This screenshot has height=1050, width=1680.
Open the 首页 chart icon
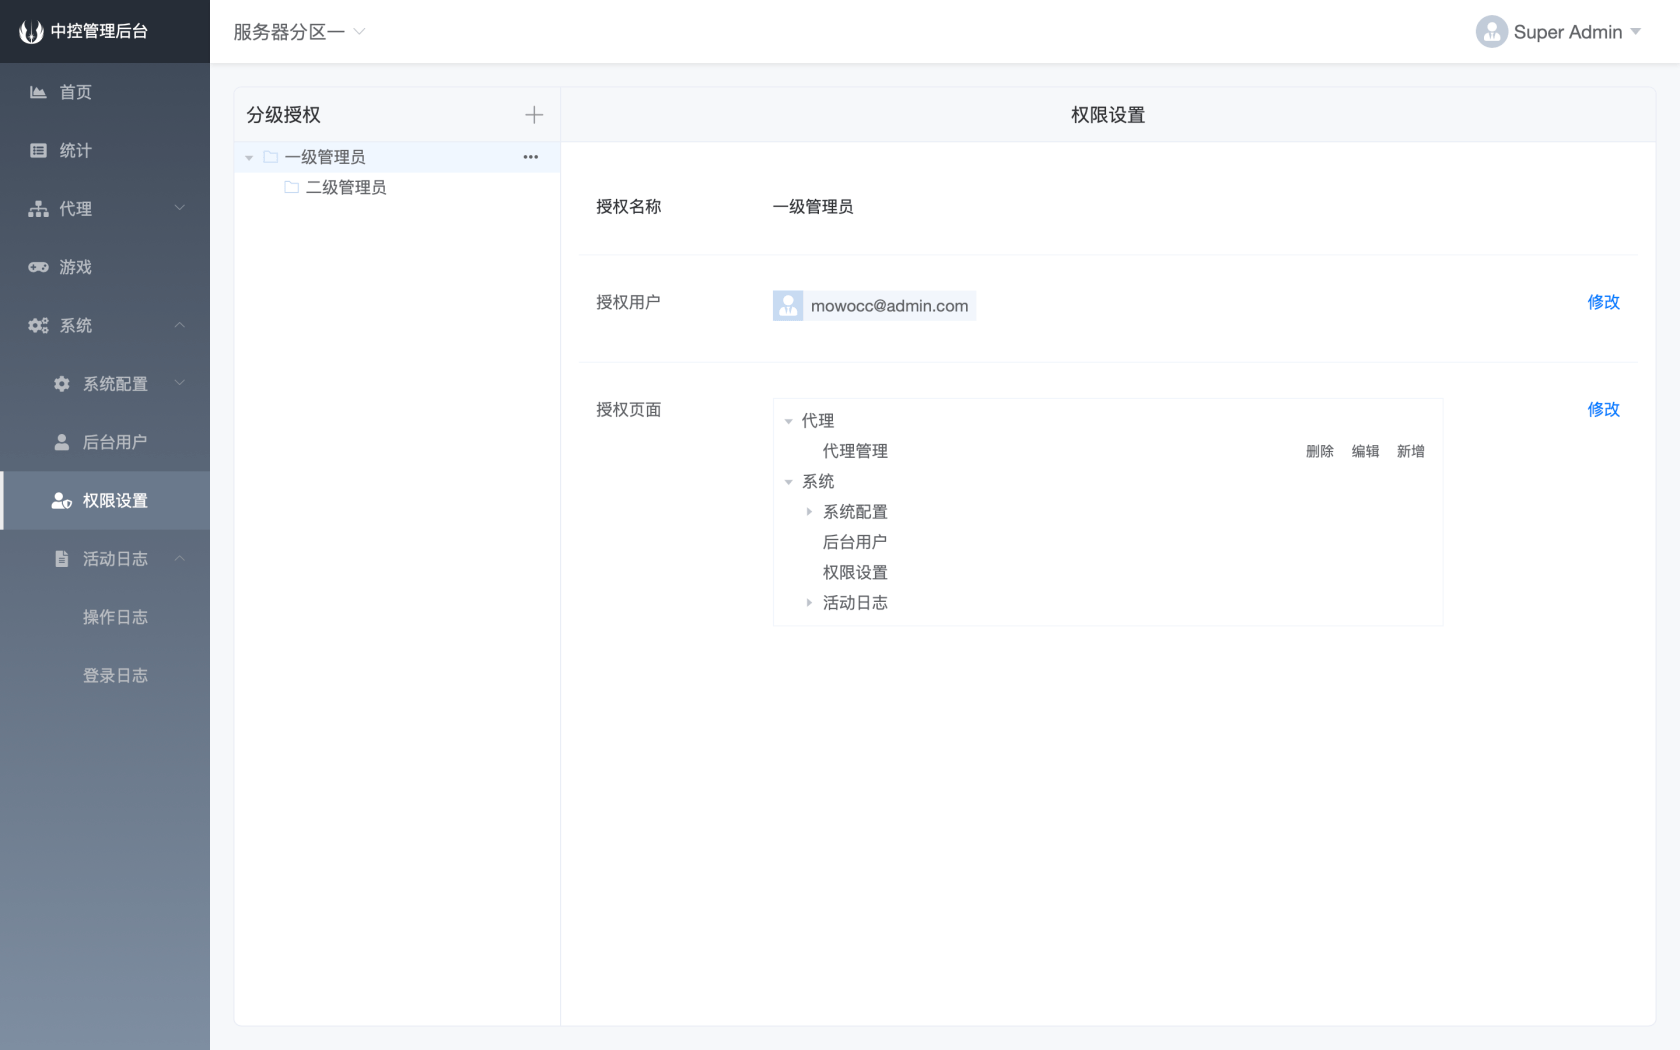click(x=38, y=92)
